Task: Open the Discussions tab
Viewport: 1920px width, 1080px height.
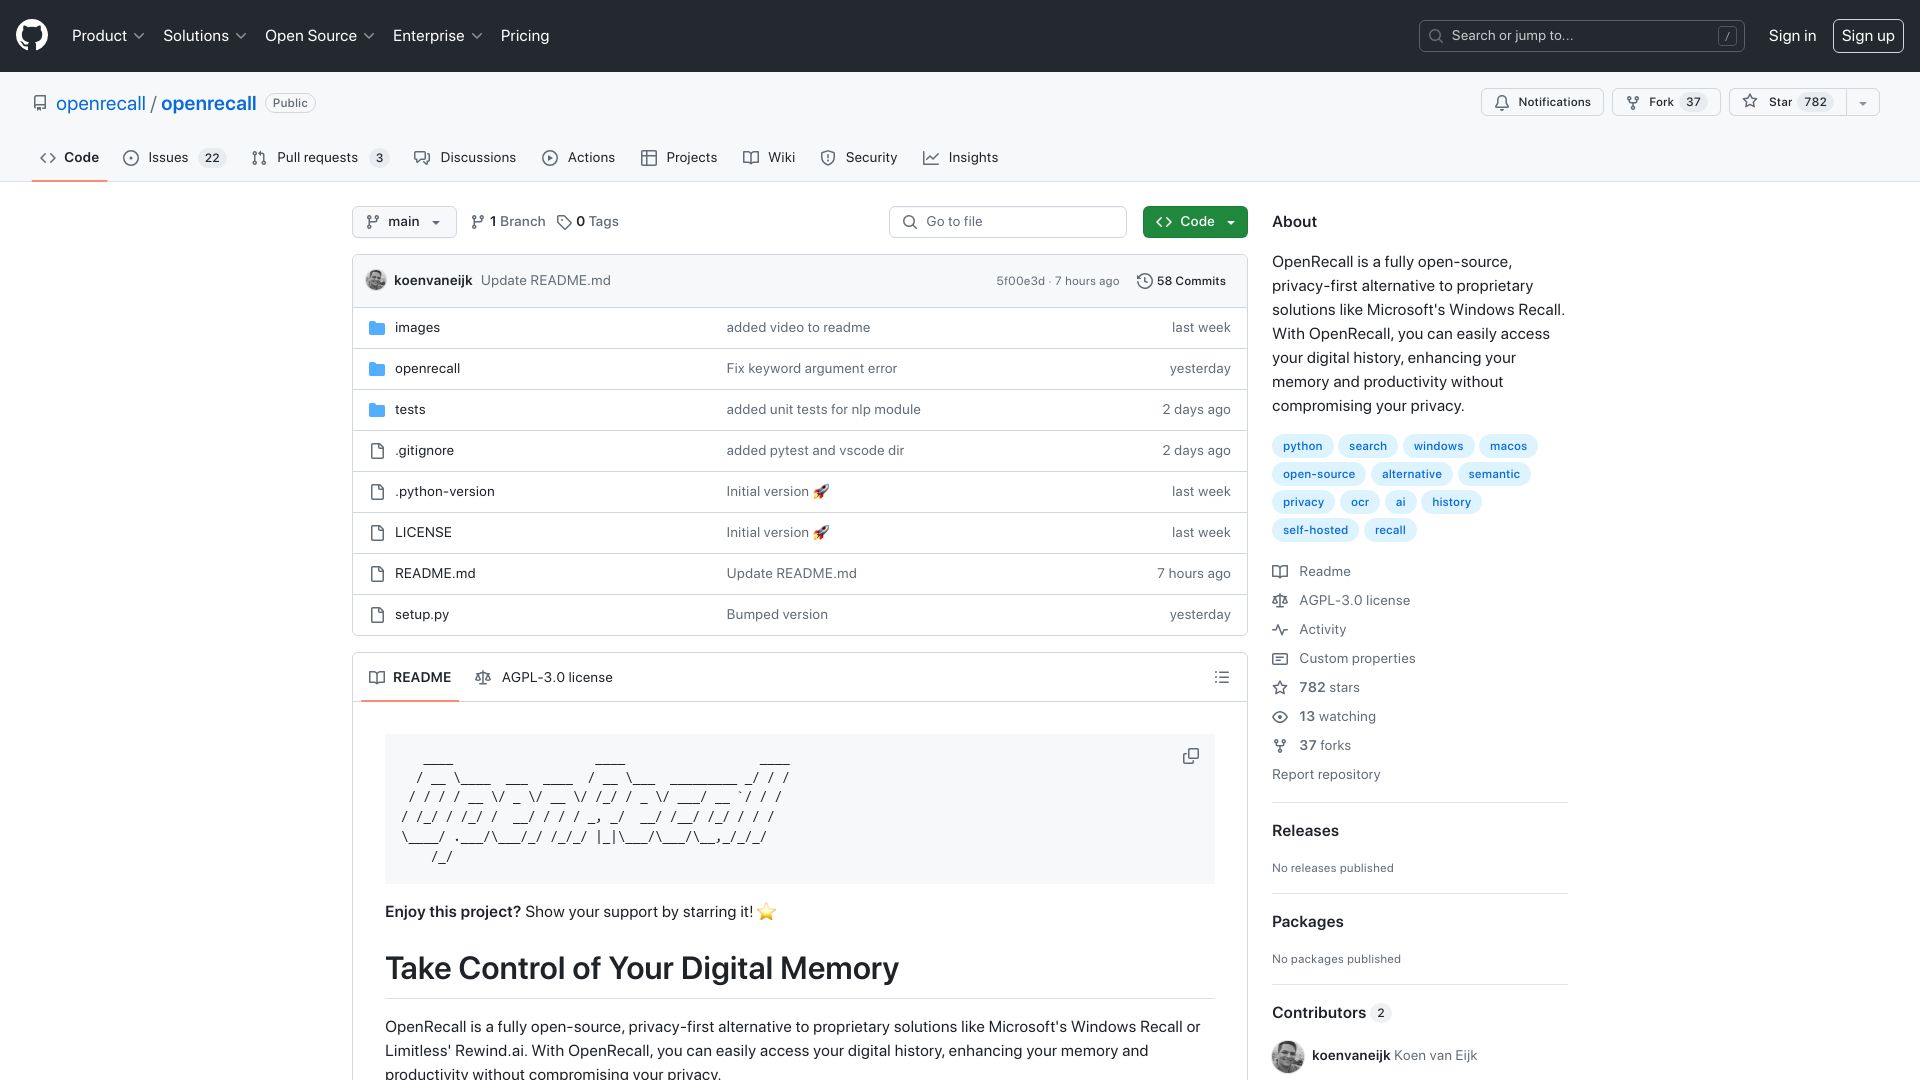Action: point(465,157)
